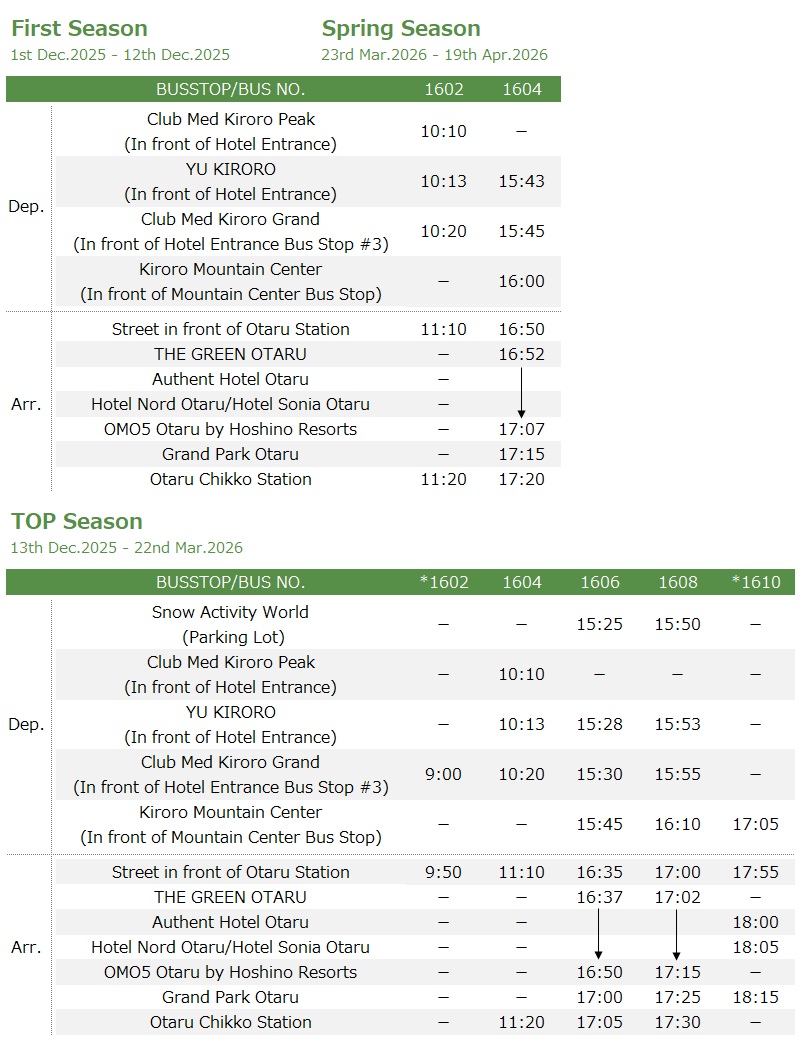This screenshot has width=801, height=1045.
Task: Click the 18:15 Grand Park Otaru arrival time
Action: coord(755,997)
